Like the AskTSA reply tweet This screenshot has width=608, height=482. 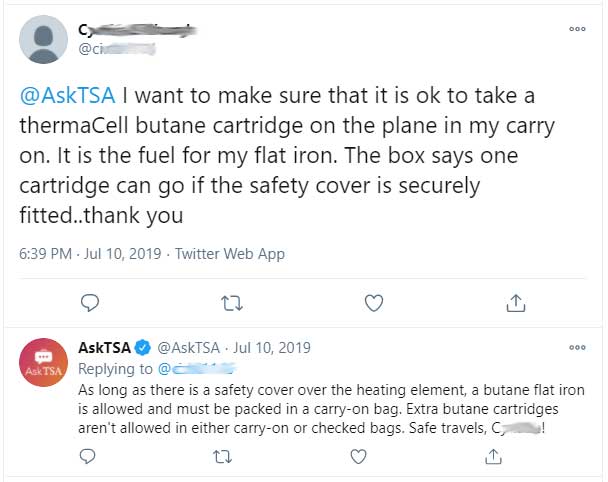pos(358,456)
